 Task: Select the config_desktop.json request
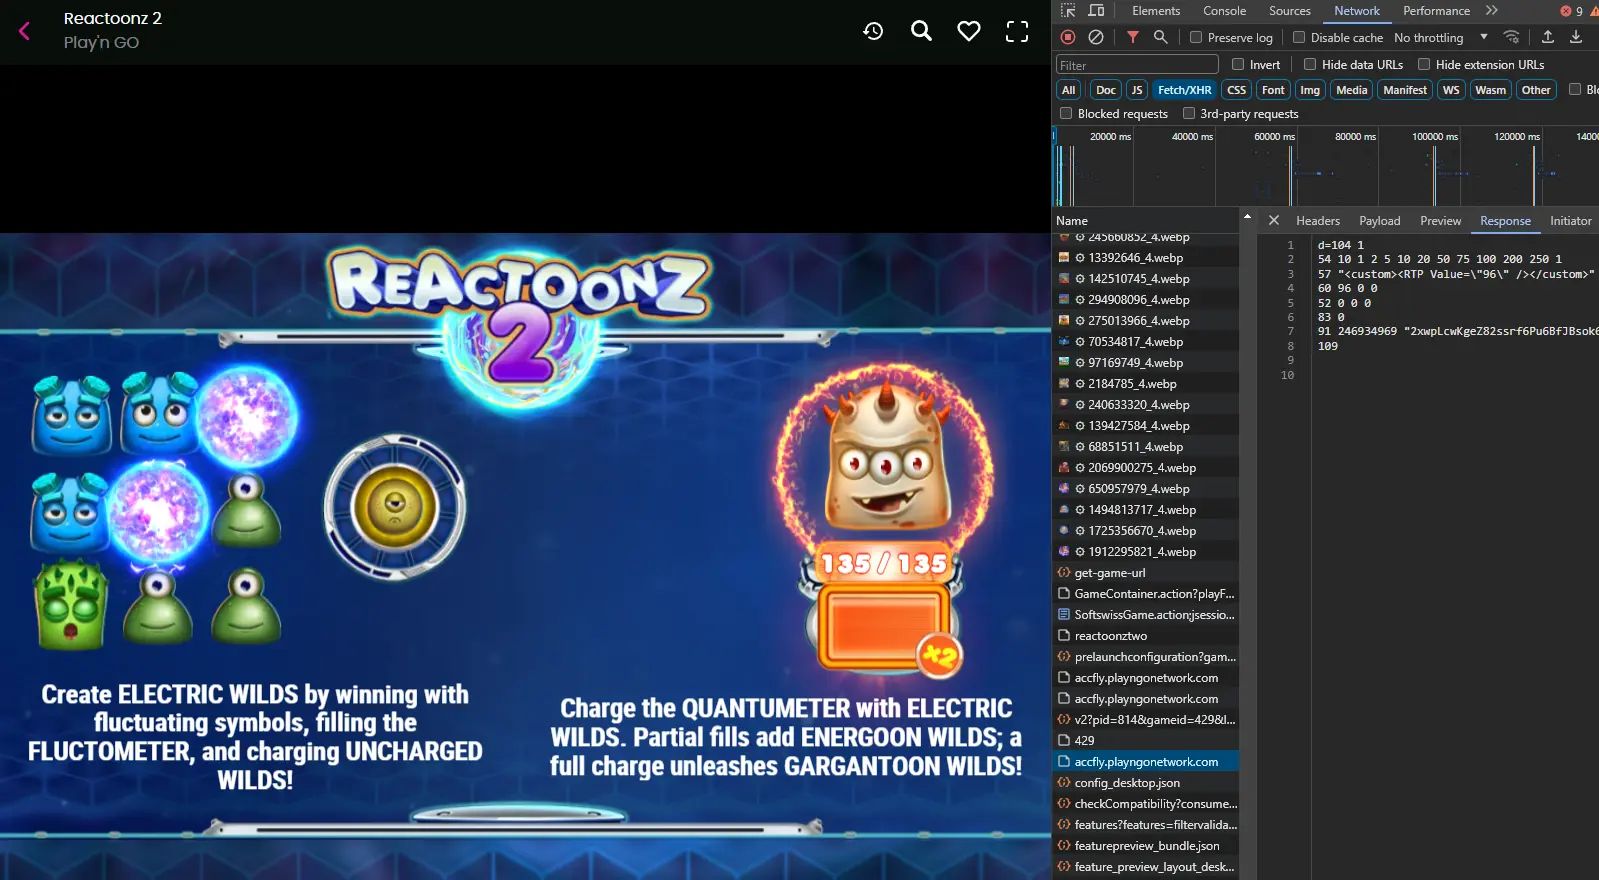pyautogui.click(x=1146, y=783)
